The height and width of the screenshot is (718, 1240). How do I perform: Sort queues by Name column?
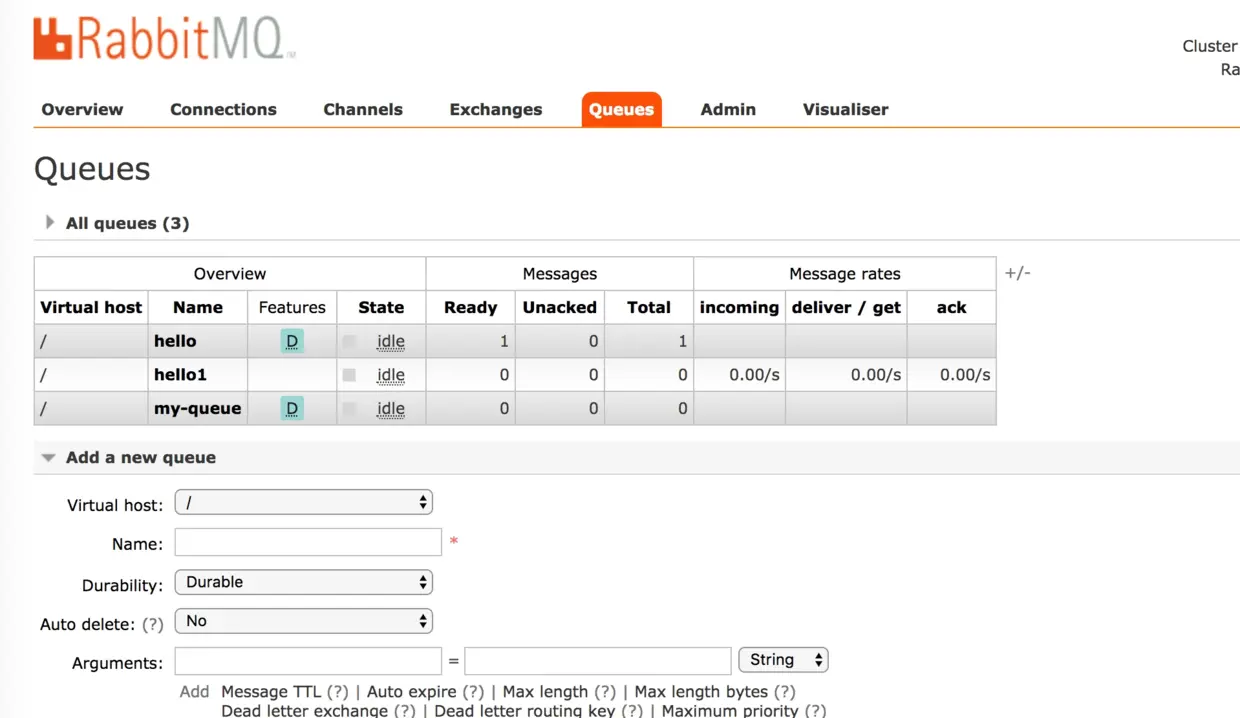click(197, 307)
